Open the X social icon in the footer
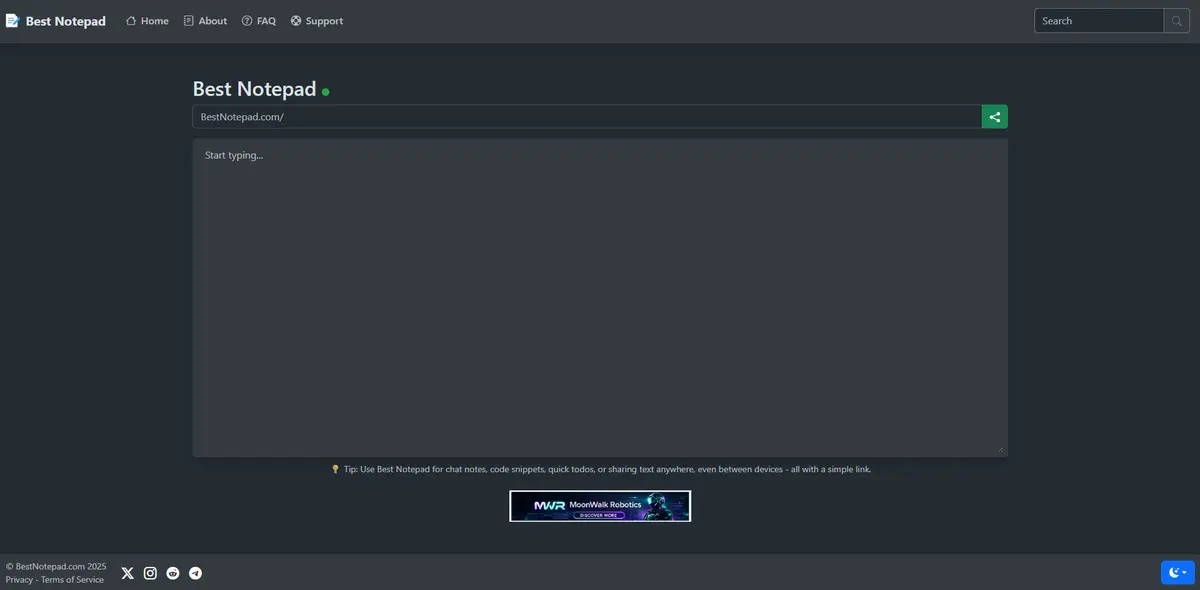The height and width of the screenshot is (590, 1200). point(125,571)
